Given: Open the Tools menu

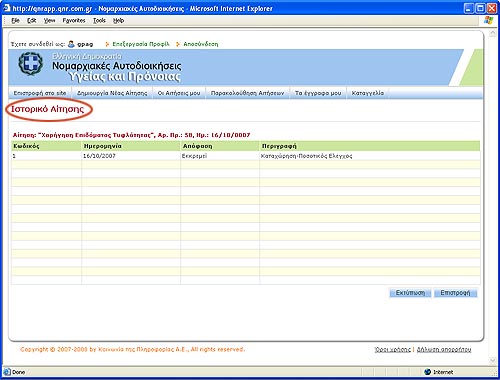Looking at the screenshot, I should point(99,21).
